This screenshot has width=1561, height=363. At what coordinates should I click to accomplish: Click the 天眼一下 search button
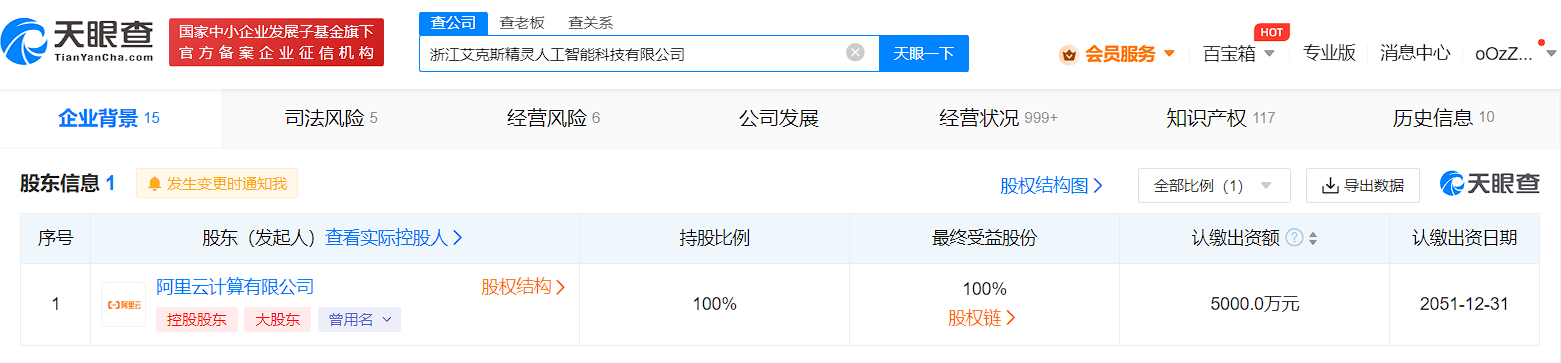pyautogui.click(x=924, y=54)
